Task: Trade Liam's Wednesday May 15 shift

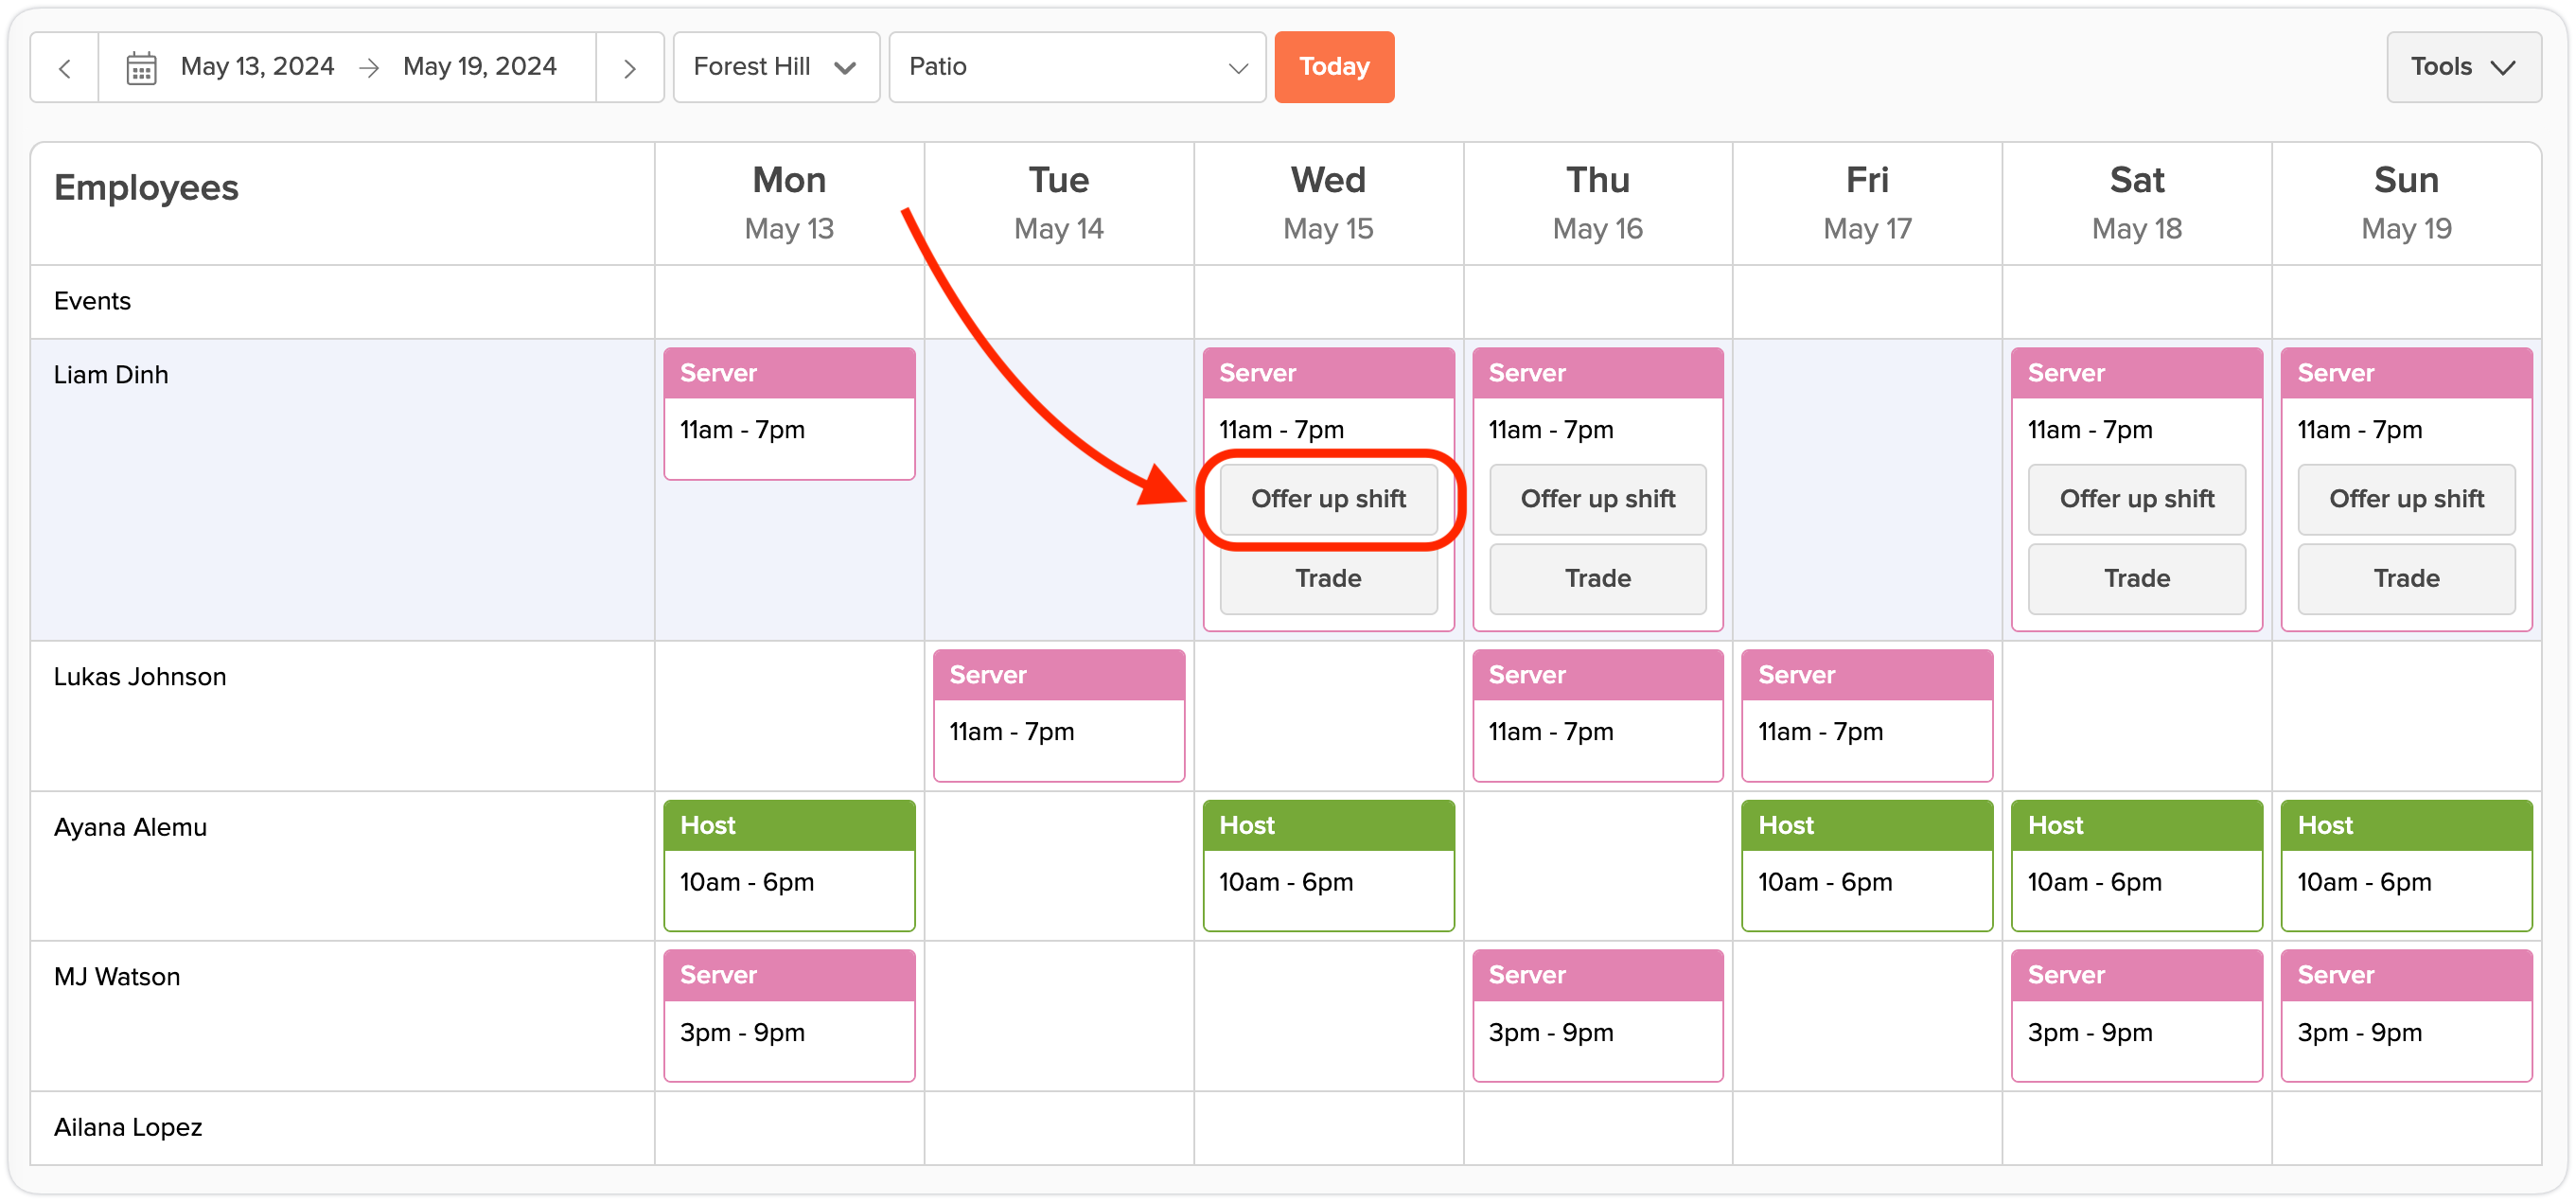Action: tap(1327, 578)
